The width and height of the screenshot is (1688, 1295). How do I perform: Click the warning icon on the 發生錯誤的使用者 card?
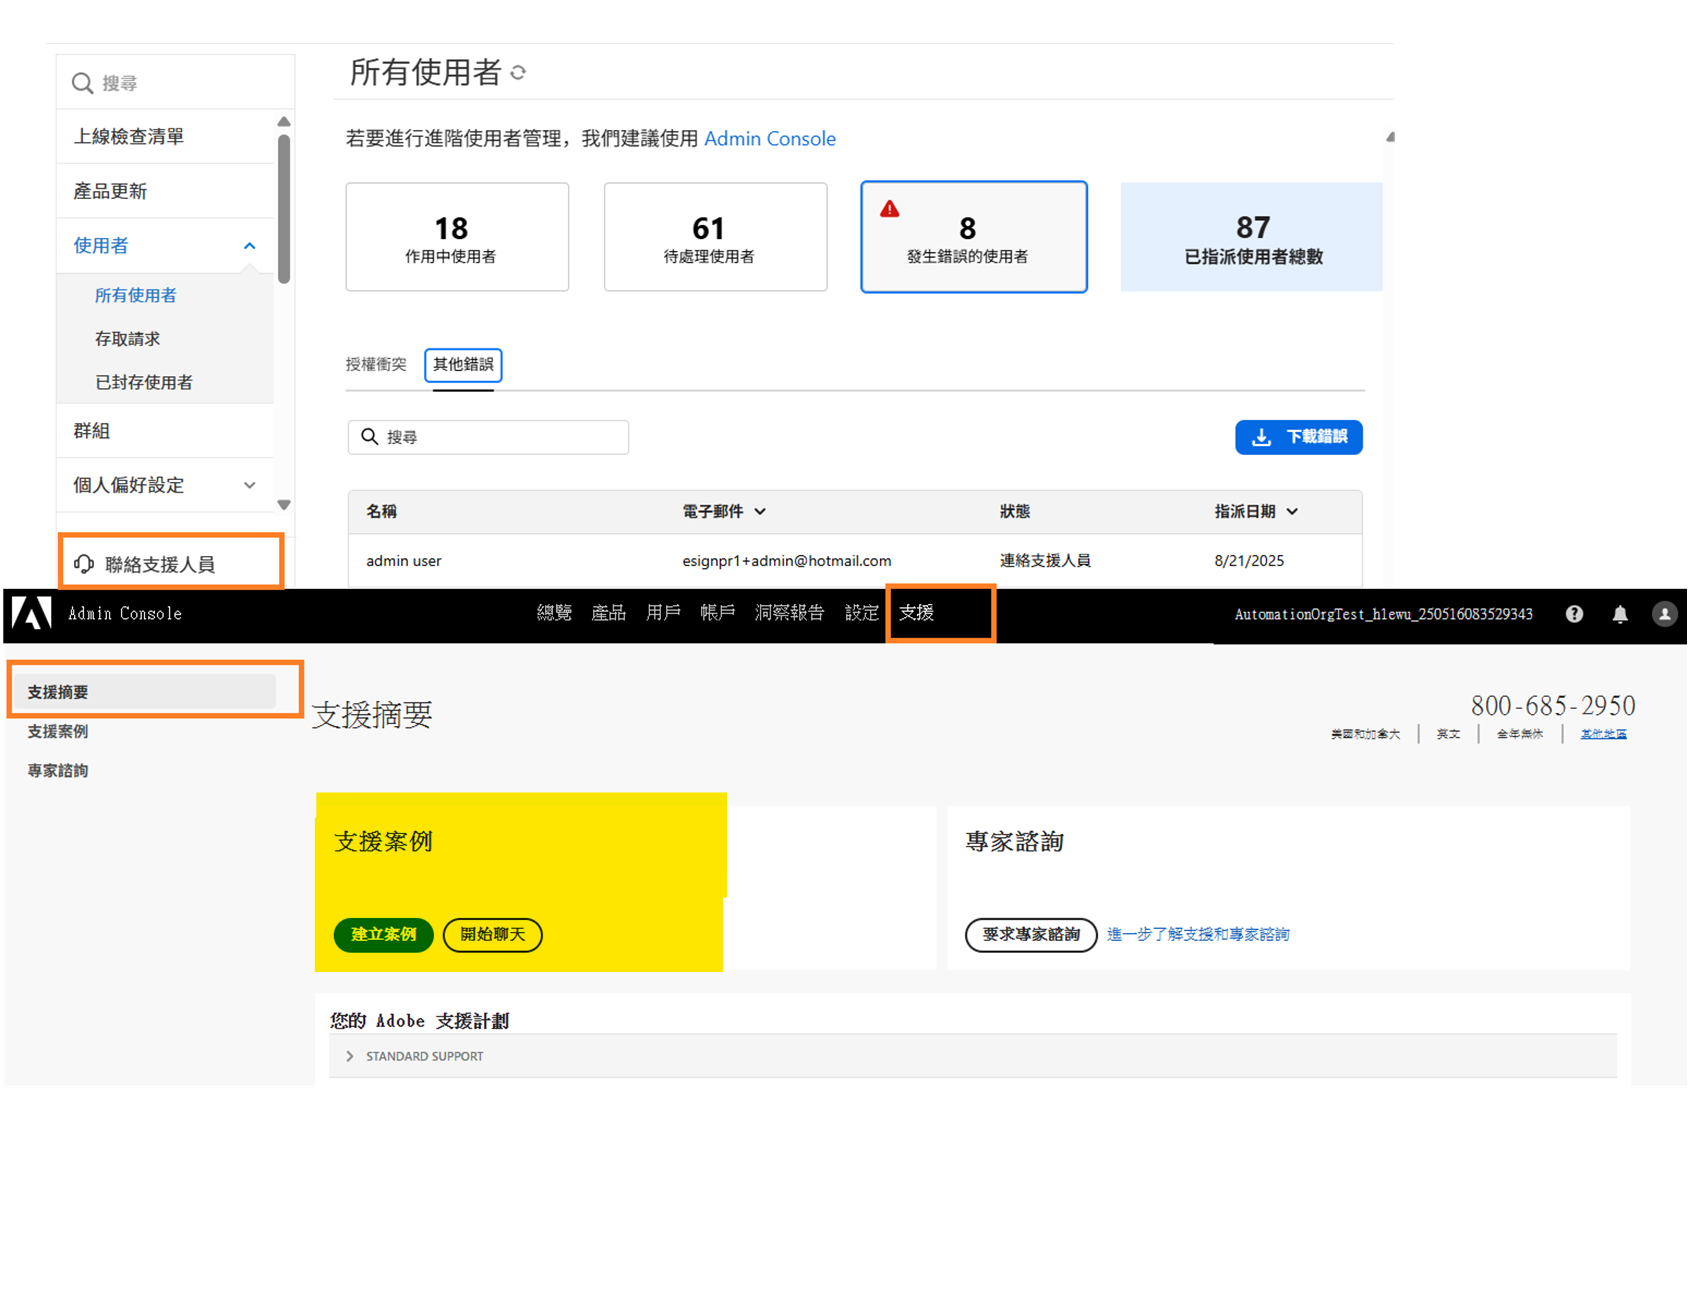(x=890, y=208)
